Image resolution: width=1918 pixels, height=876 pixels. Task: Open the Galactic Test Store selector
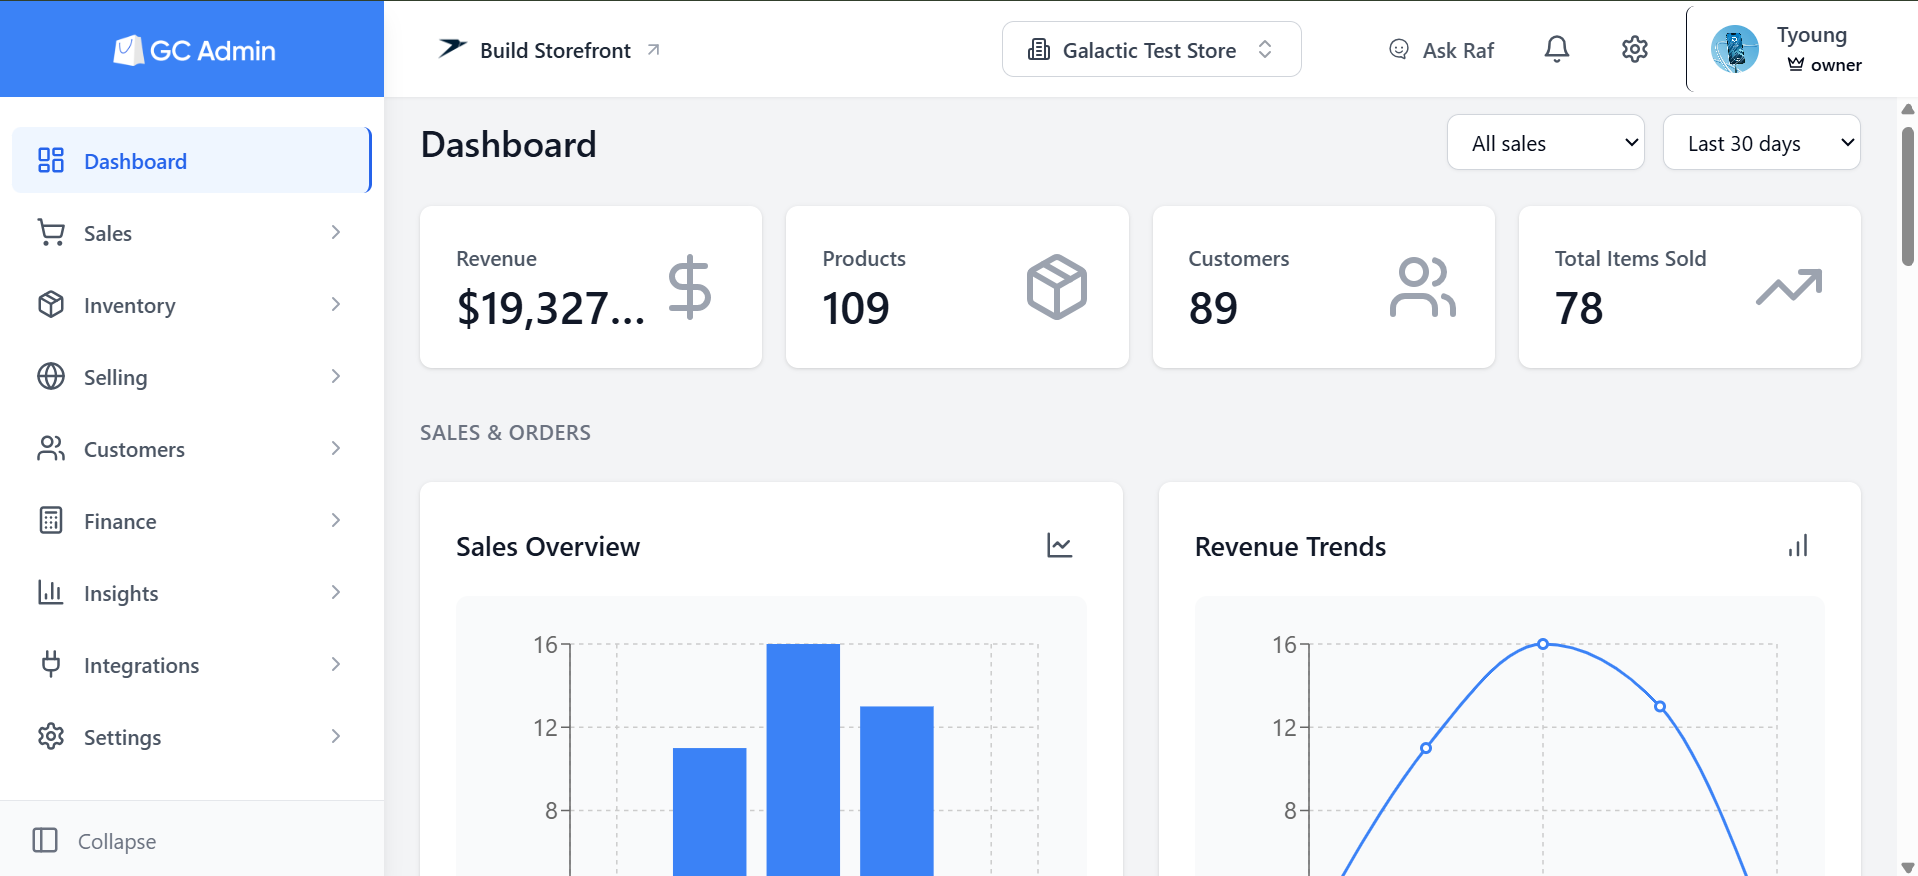[x=1152, y=49]
